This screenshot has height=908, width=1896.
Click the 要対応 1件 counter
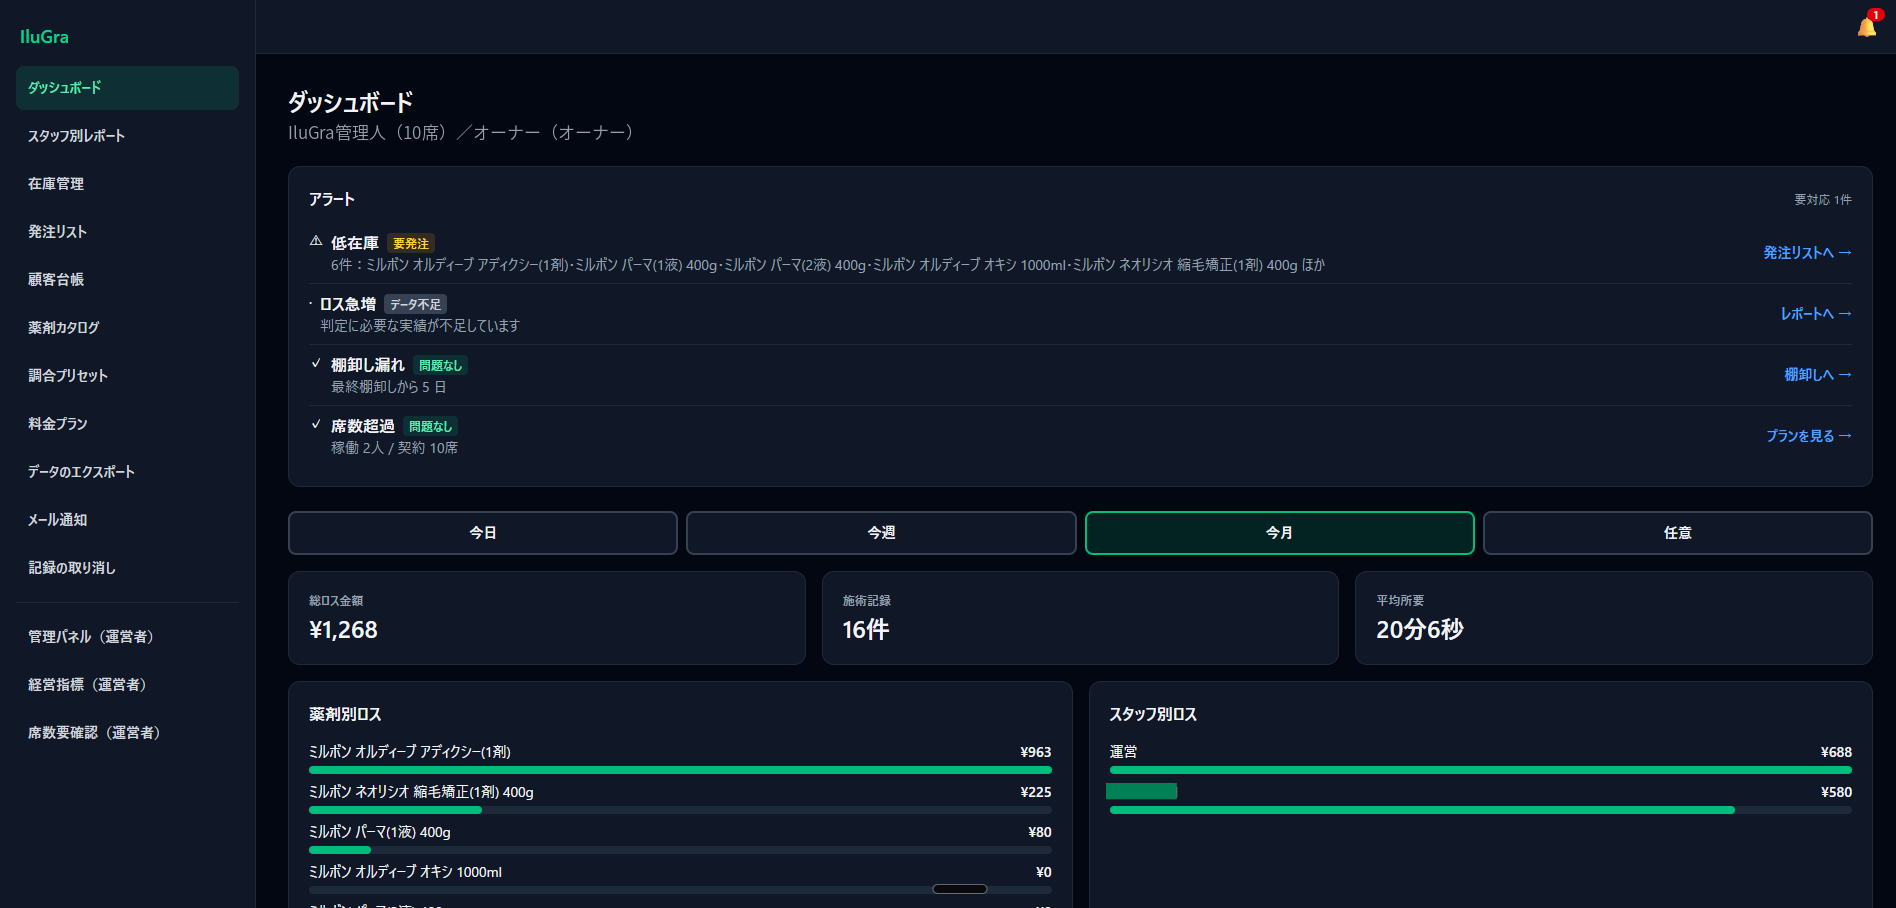1823,200
